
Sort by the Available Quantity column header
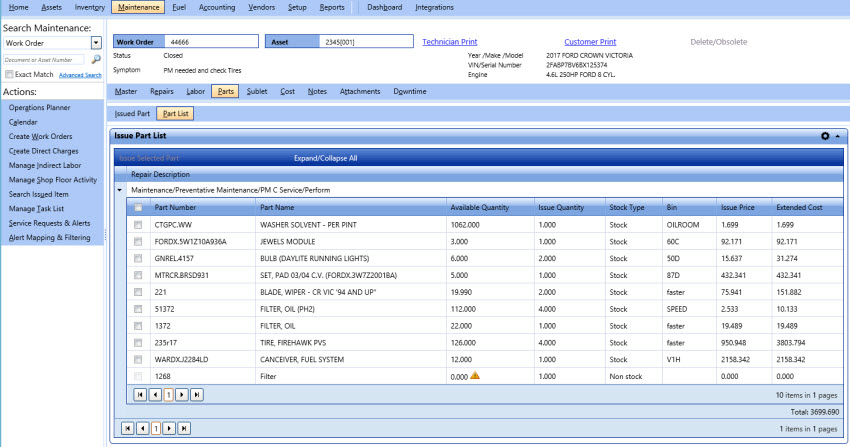pyautogui.click(x=479, y=208)
